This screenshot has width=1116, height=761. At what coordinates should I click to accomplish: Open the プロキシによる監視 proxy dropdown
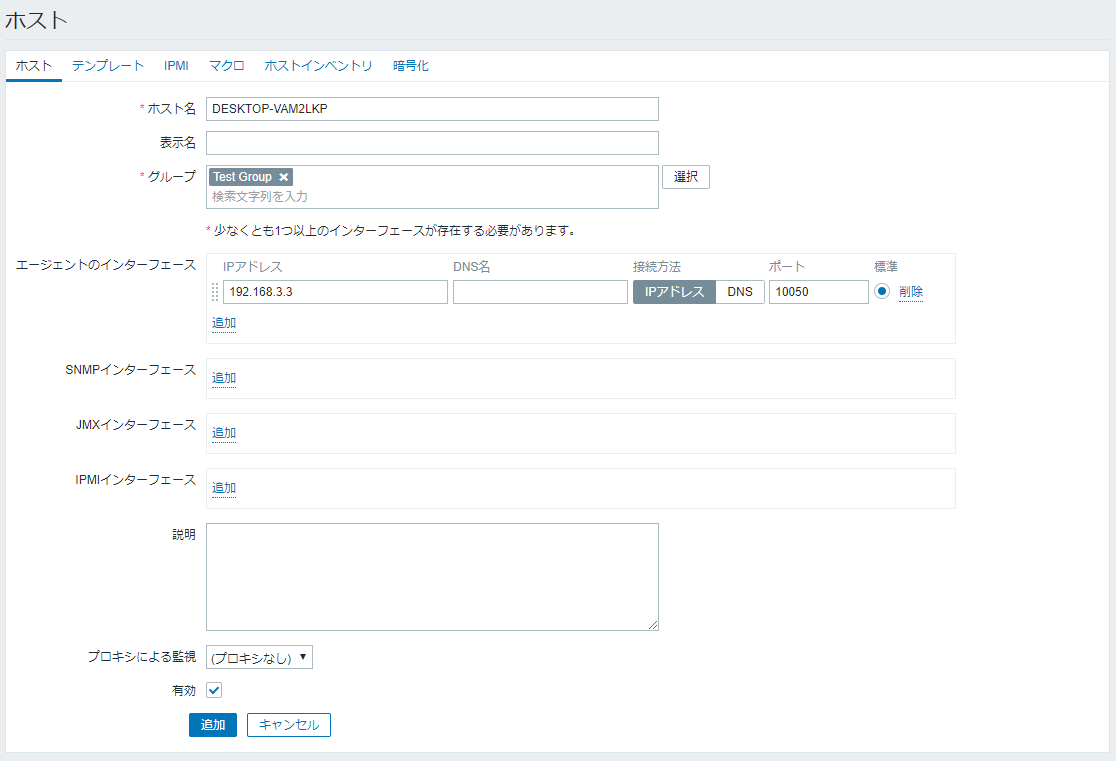coord(259,657)
